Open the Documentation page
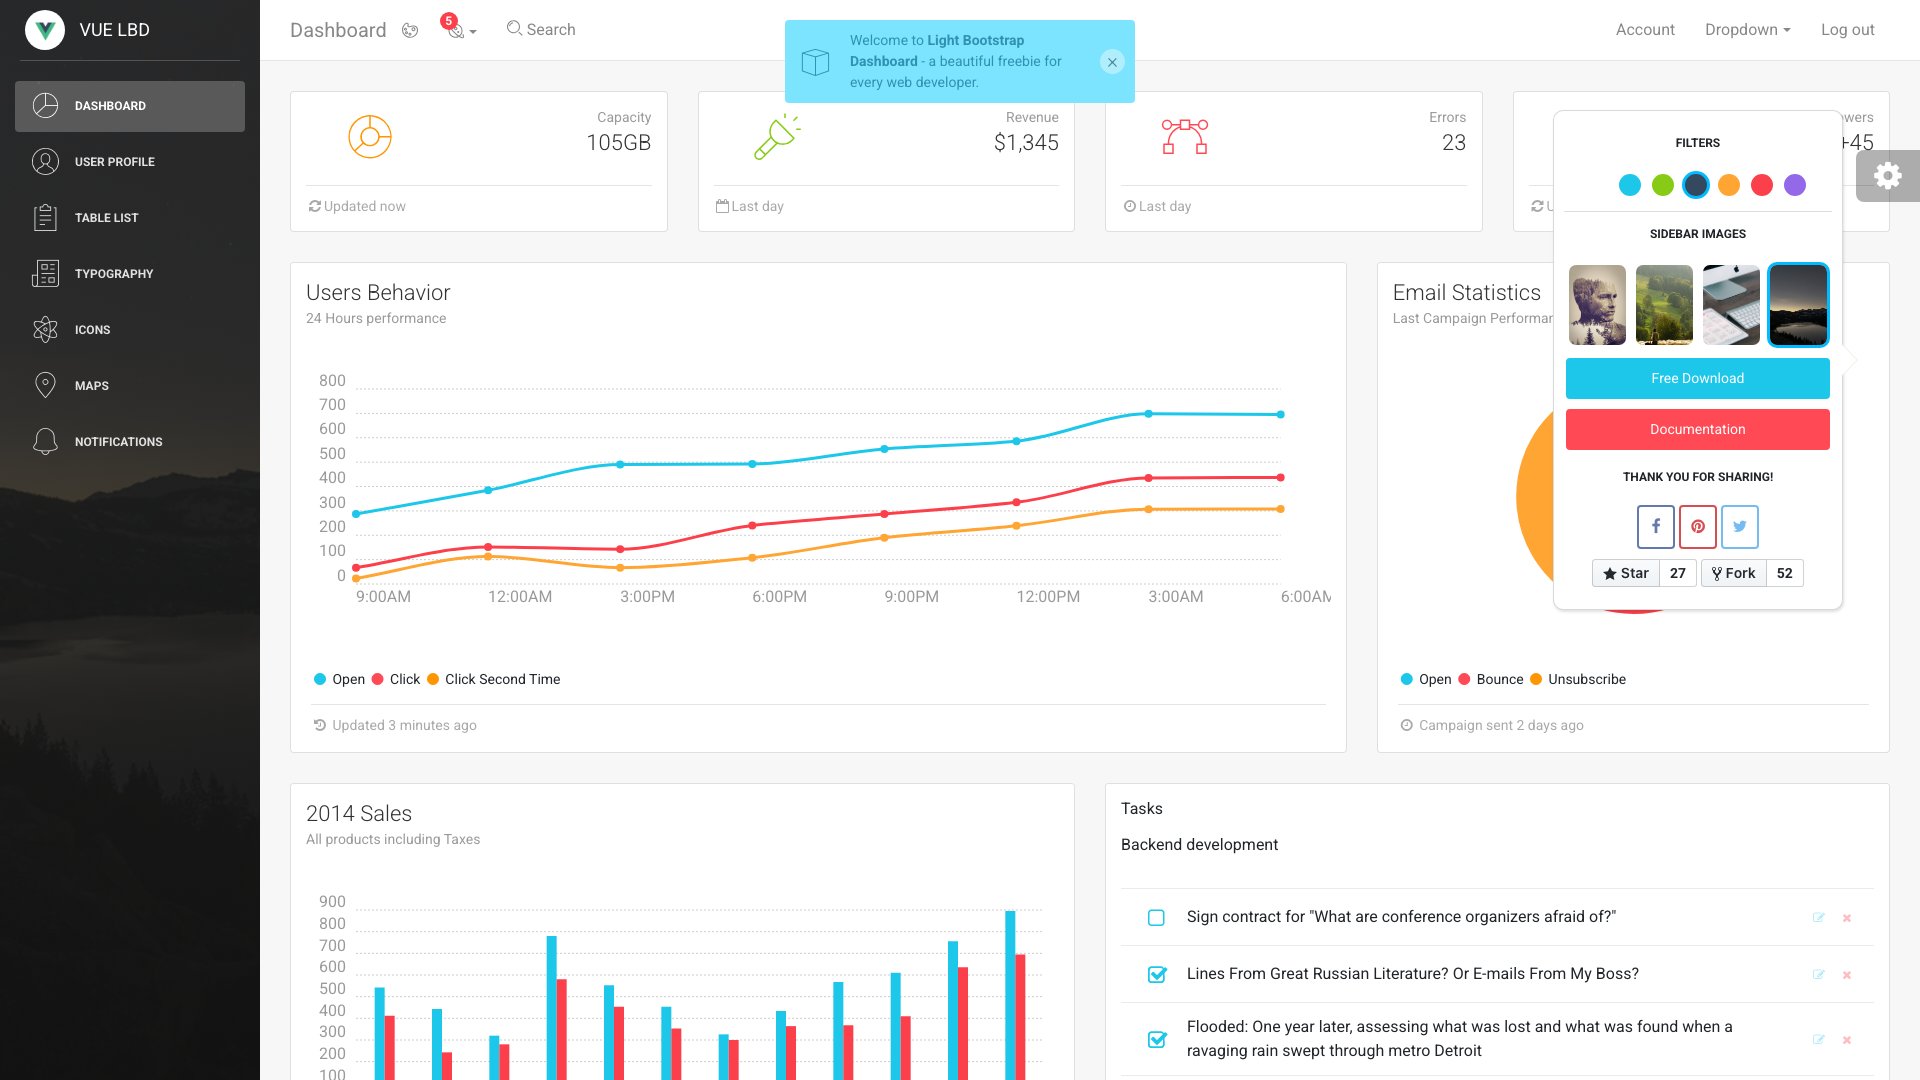The image size is (1920, 1080). coord(1697,429)
